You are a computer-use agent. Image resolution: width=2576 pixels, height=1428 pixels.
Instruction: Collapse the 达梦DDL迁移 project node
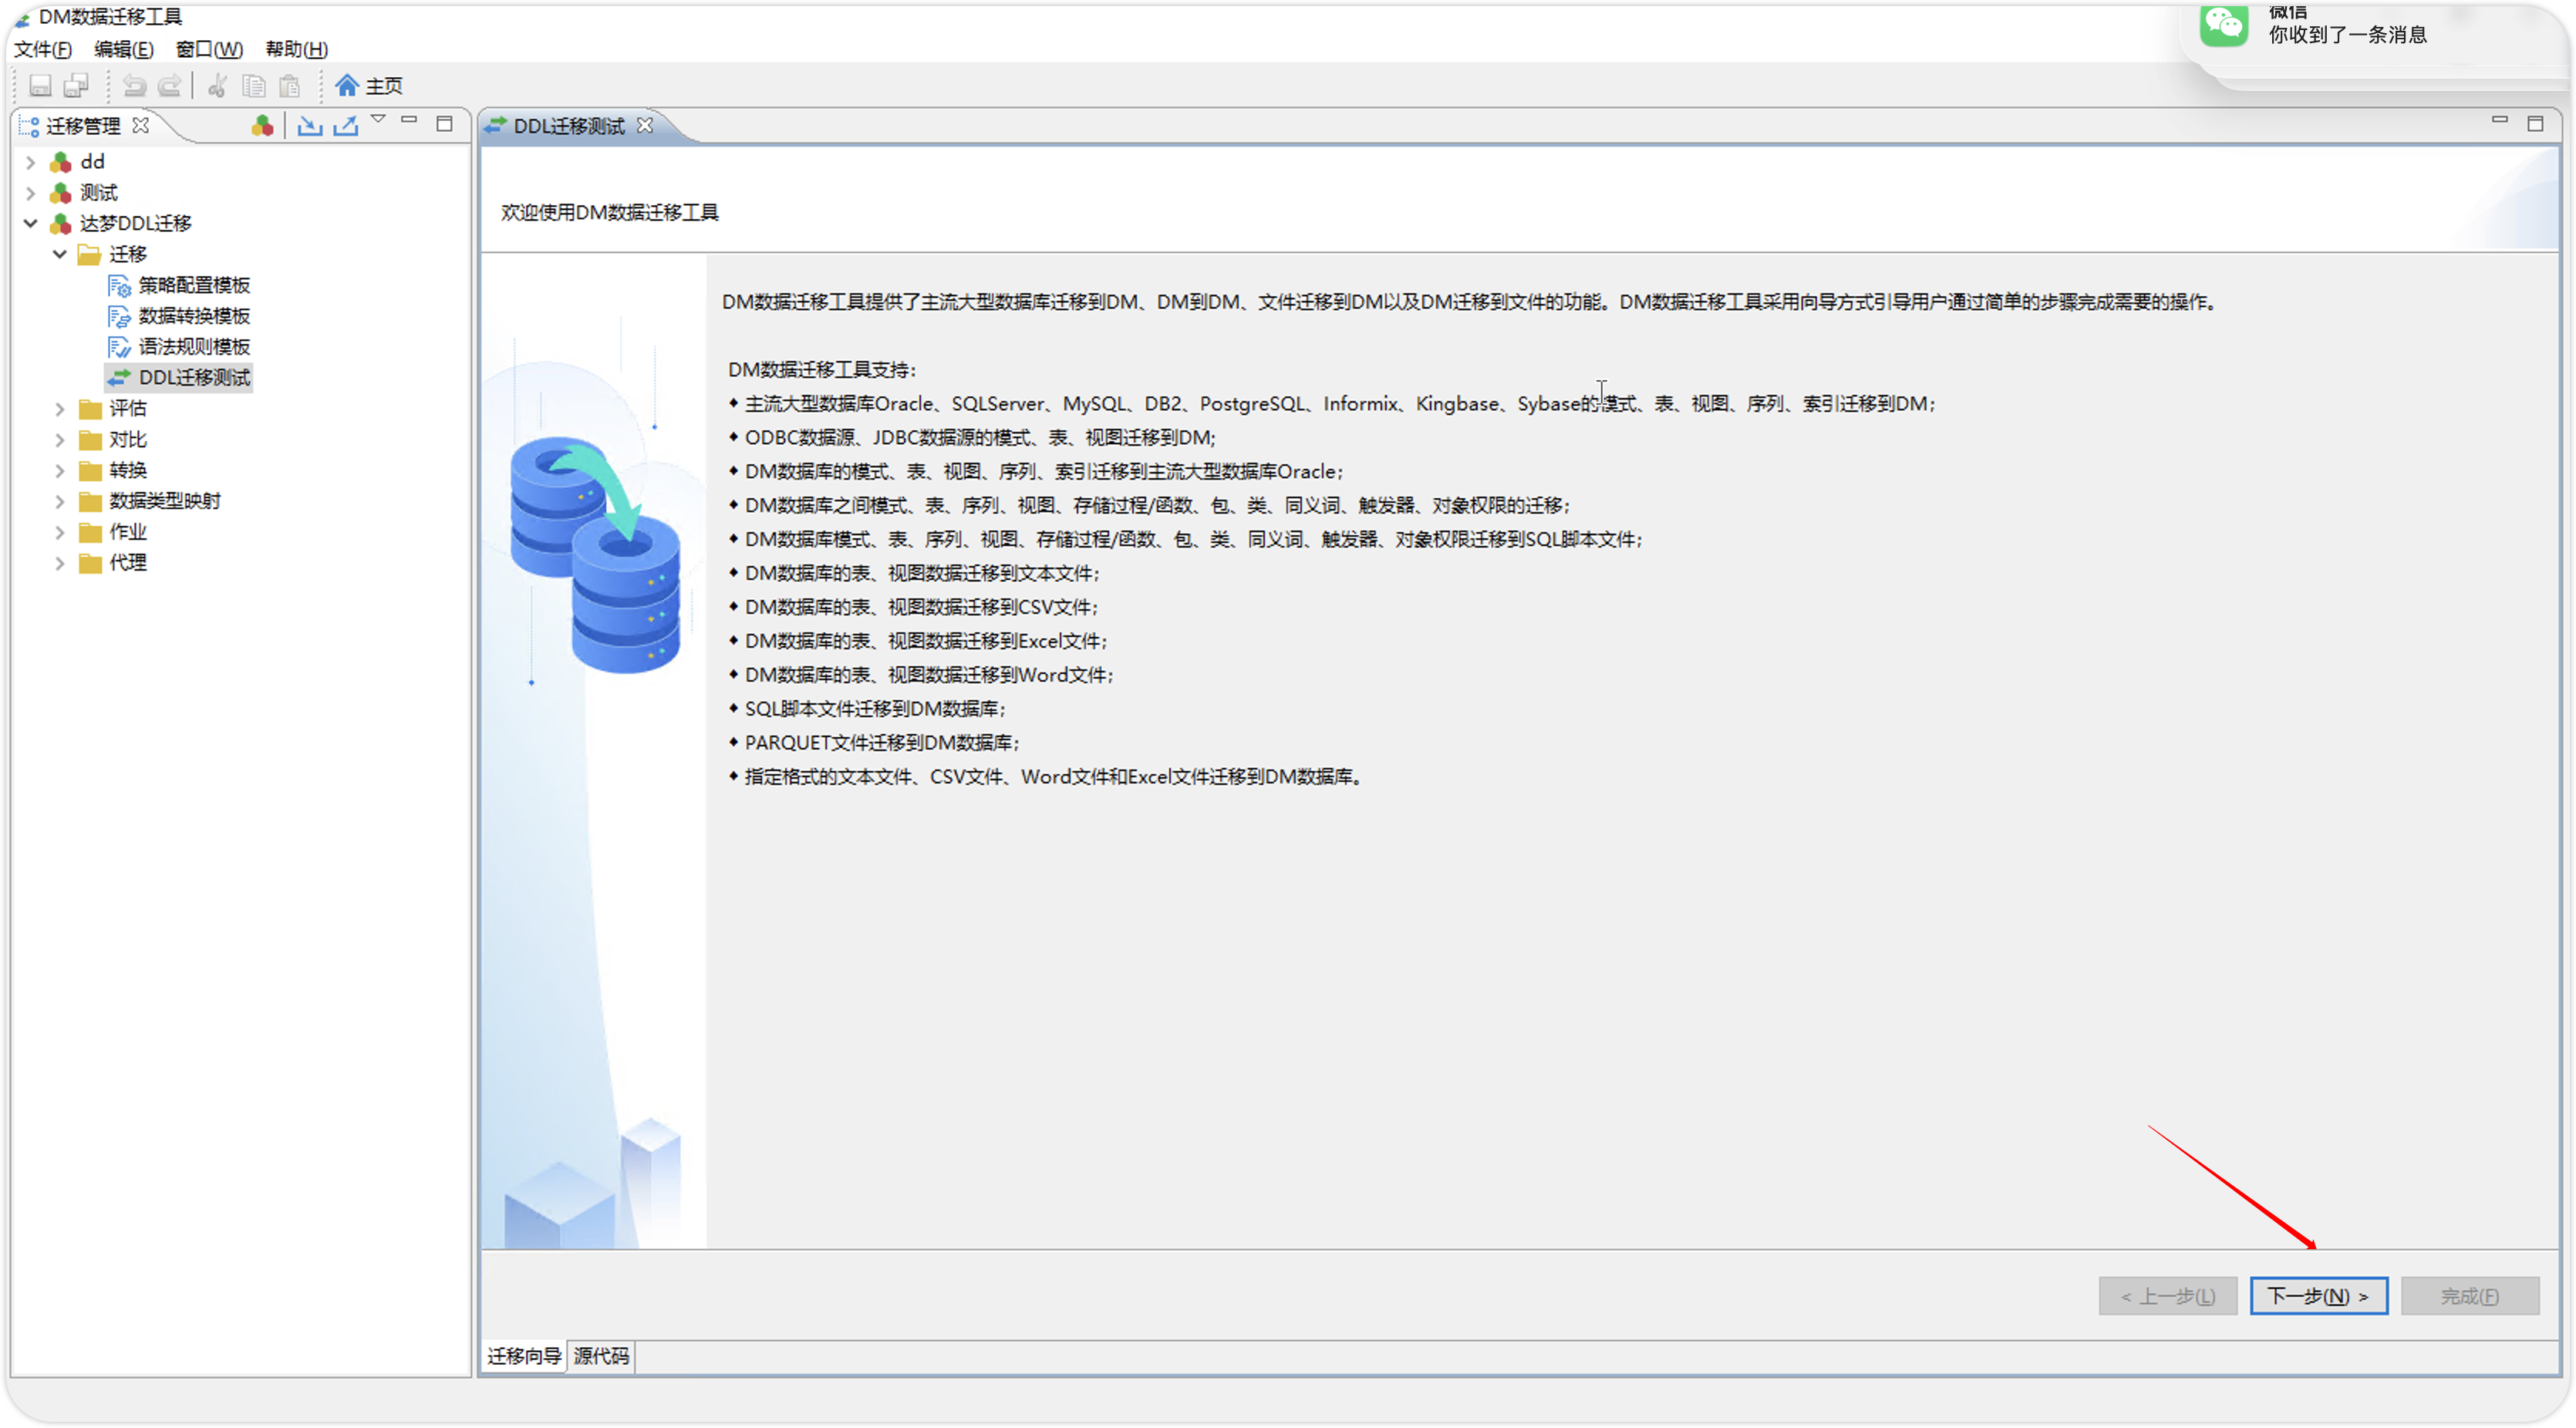(30, 223)
